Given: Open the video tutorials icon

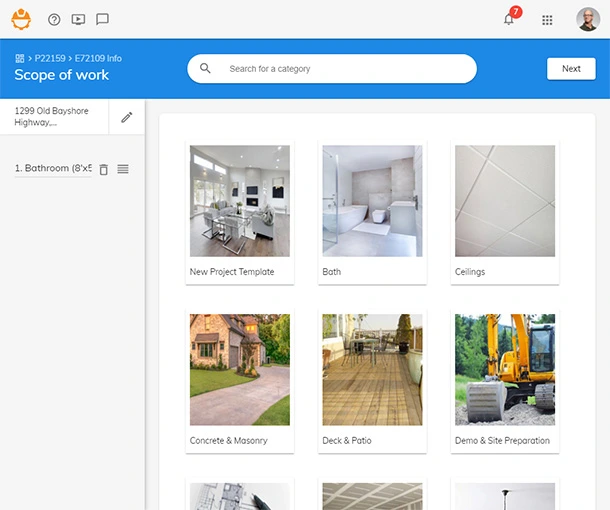Looking at the screenshot, I should click(x=78, y=19).
